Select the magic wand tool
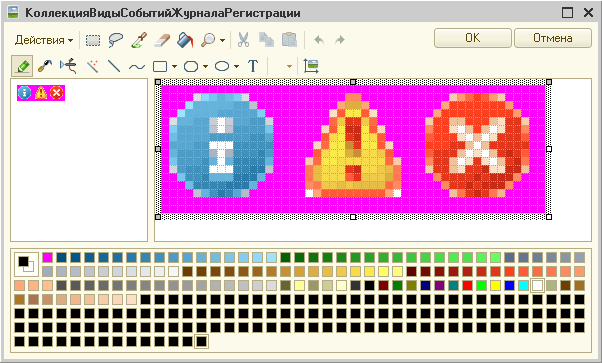This screenshot has width=602, height=363. coord(92,66)
